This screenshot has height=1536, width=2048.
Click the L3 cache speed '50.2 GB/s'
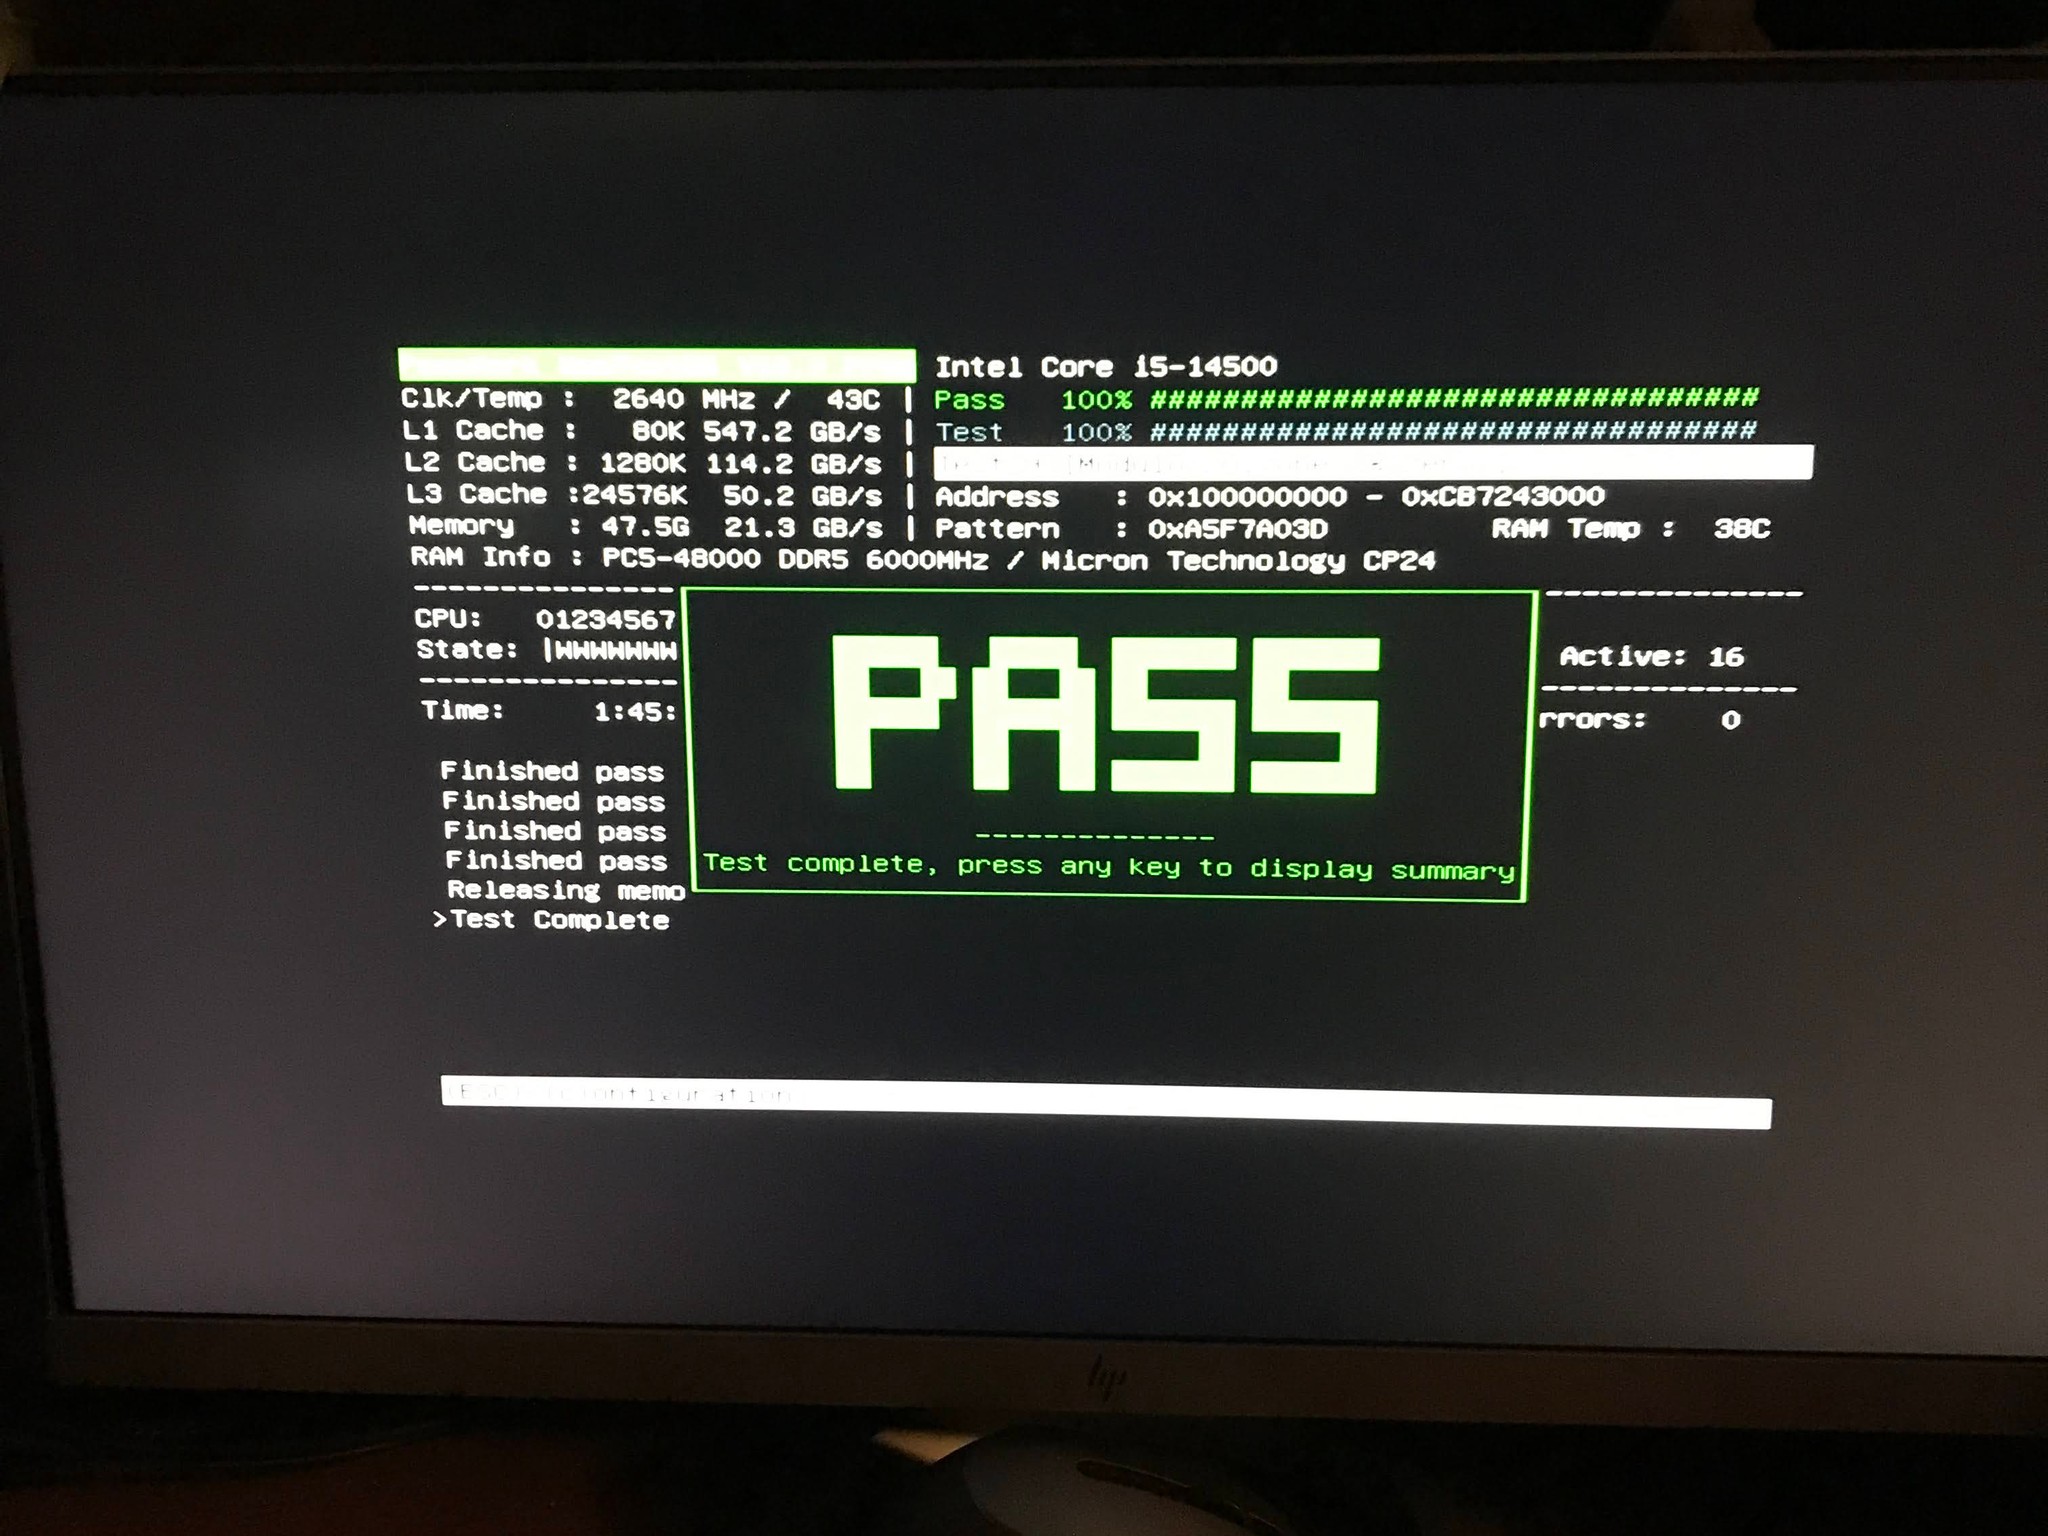[x=803, y=496]
